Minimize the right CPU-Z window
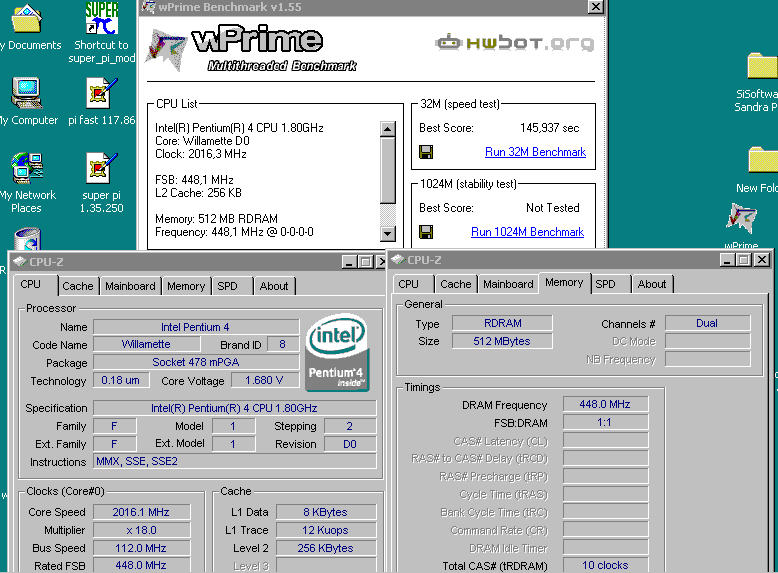This screenshot has width=778, height=573. click(x=727, y=259)
